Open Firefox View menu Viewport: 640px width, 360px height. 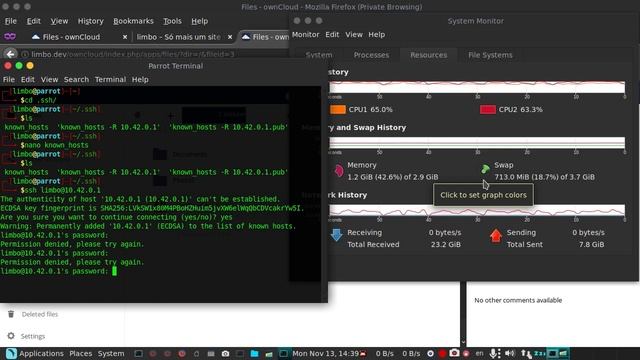[x=59, y=21]
